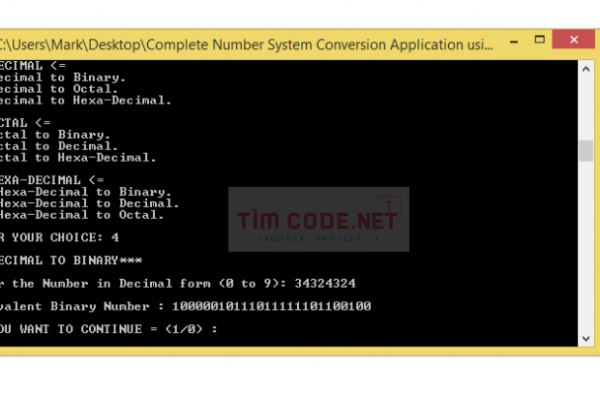Click the scrollbar down arrow
The image size is (600, 400).
pyautogui.click(x=586, y=338)
